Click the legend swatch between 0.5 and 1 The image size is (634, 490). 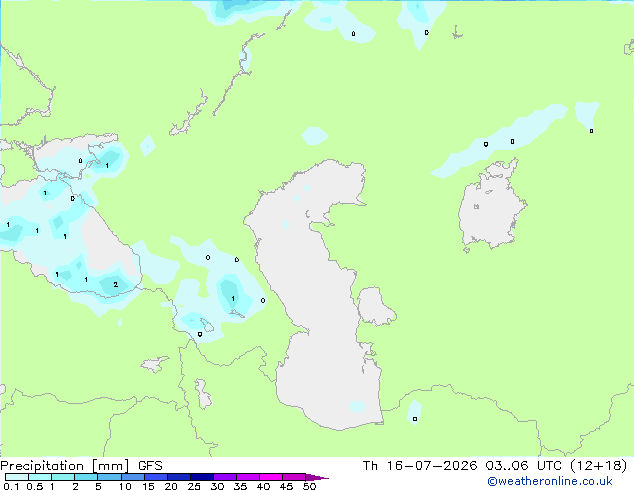pos(40,477)
